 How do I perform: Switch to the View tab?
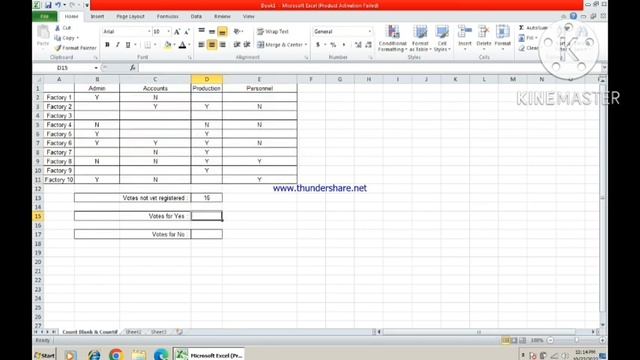point(249,16)
